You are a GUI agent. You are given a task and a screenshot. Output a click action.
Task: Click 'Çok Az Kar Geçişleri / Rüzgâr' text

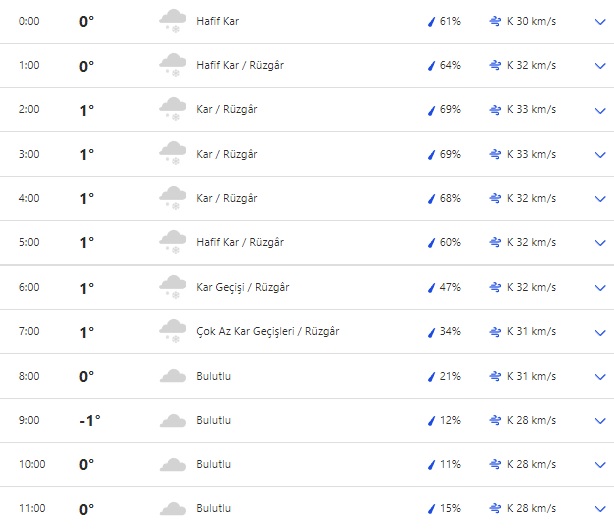(267, 332)
